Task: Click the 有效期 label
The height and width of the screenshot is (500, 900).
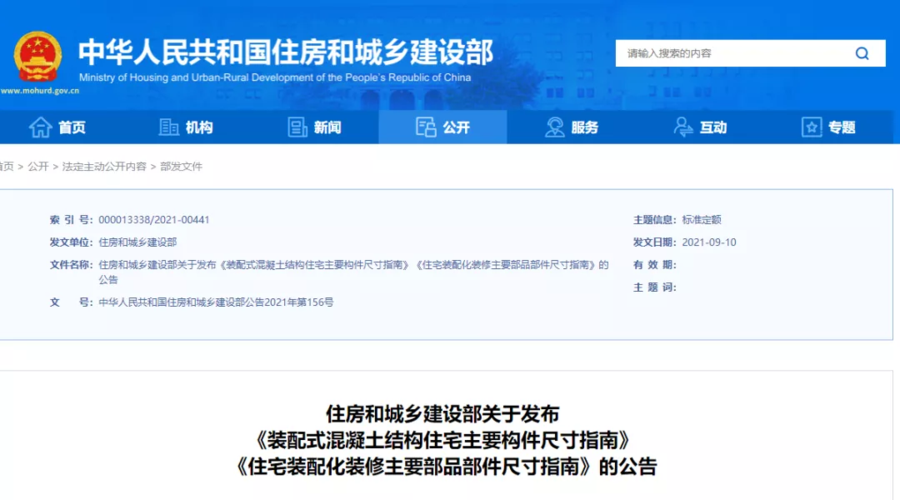Action: pos(655,265)
